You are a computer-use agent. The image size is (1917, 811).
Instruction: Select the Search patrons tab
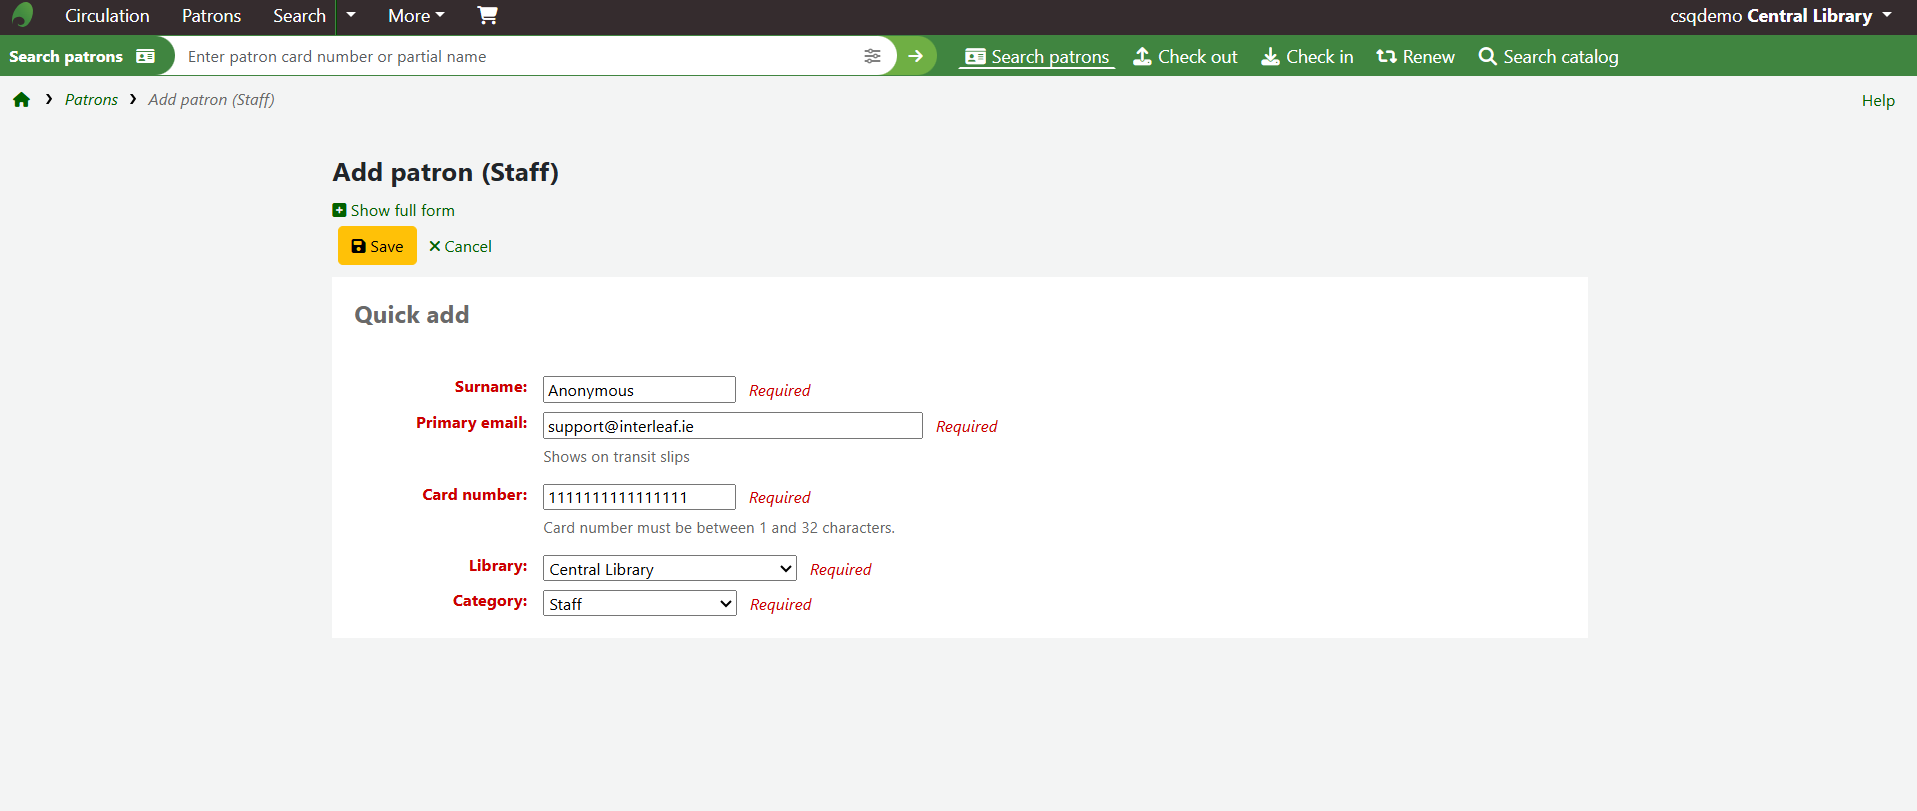tap(1037, 57)
